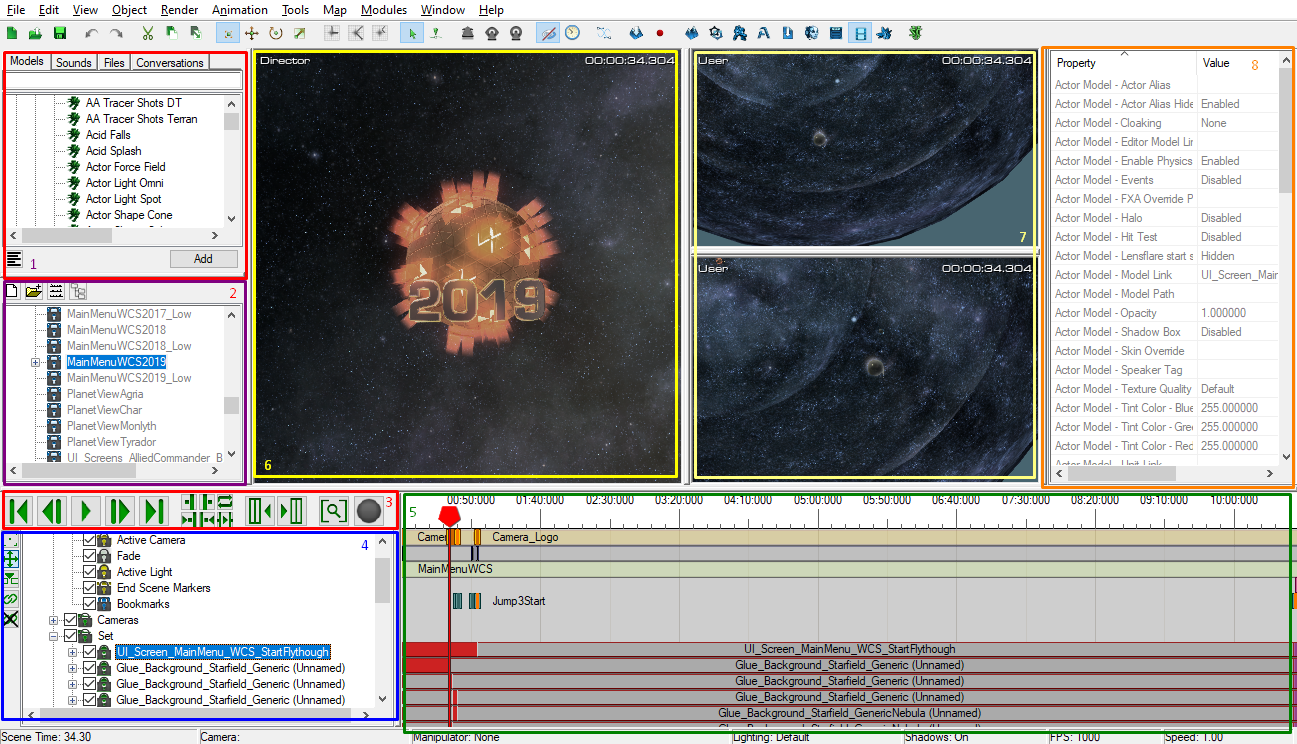1297x744 pixels.
Task: Open the Animation menu
Action: coord(239,10)
